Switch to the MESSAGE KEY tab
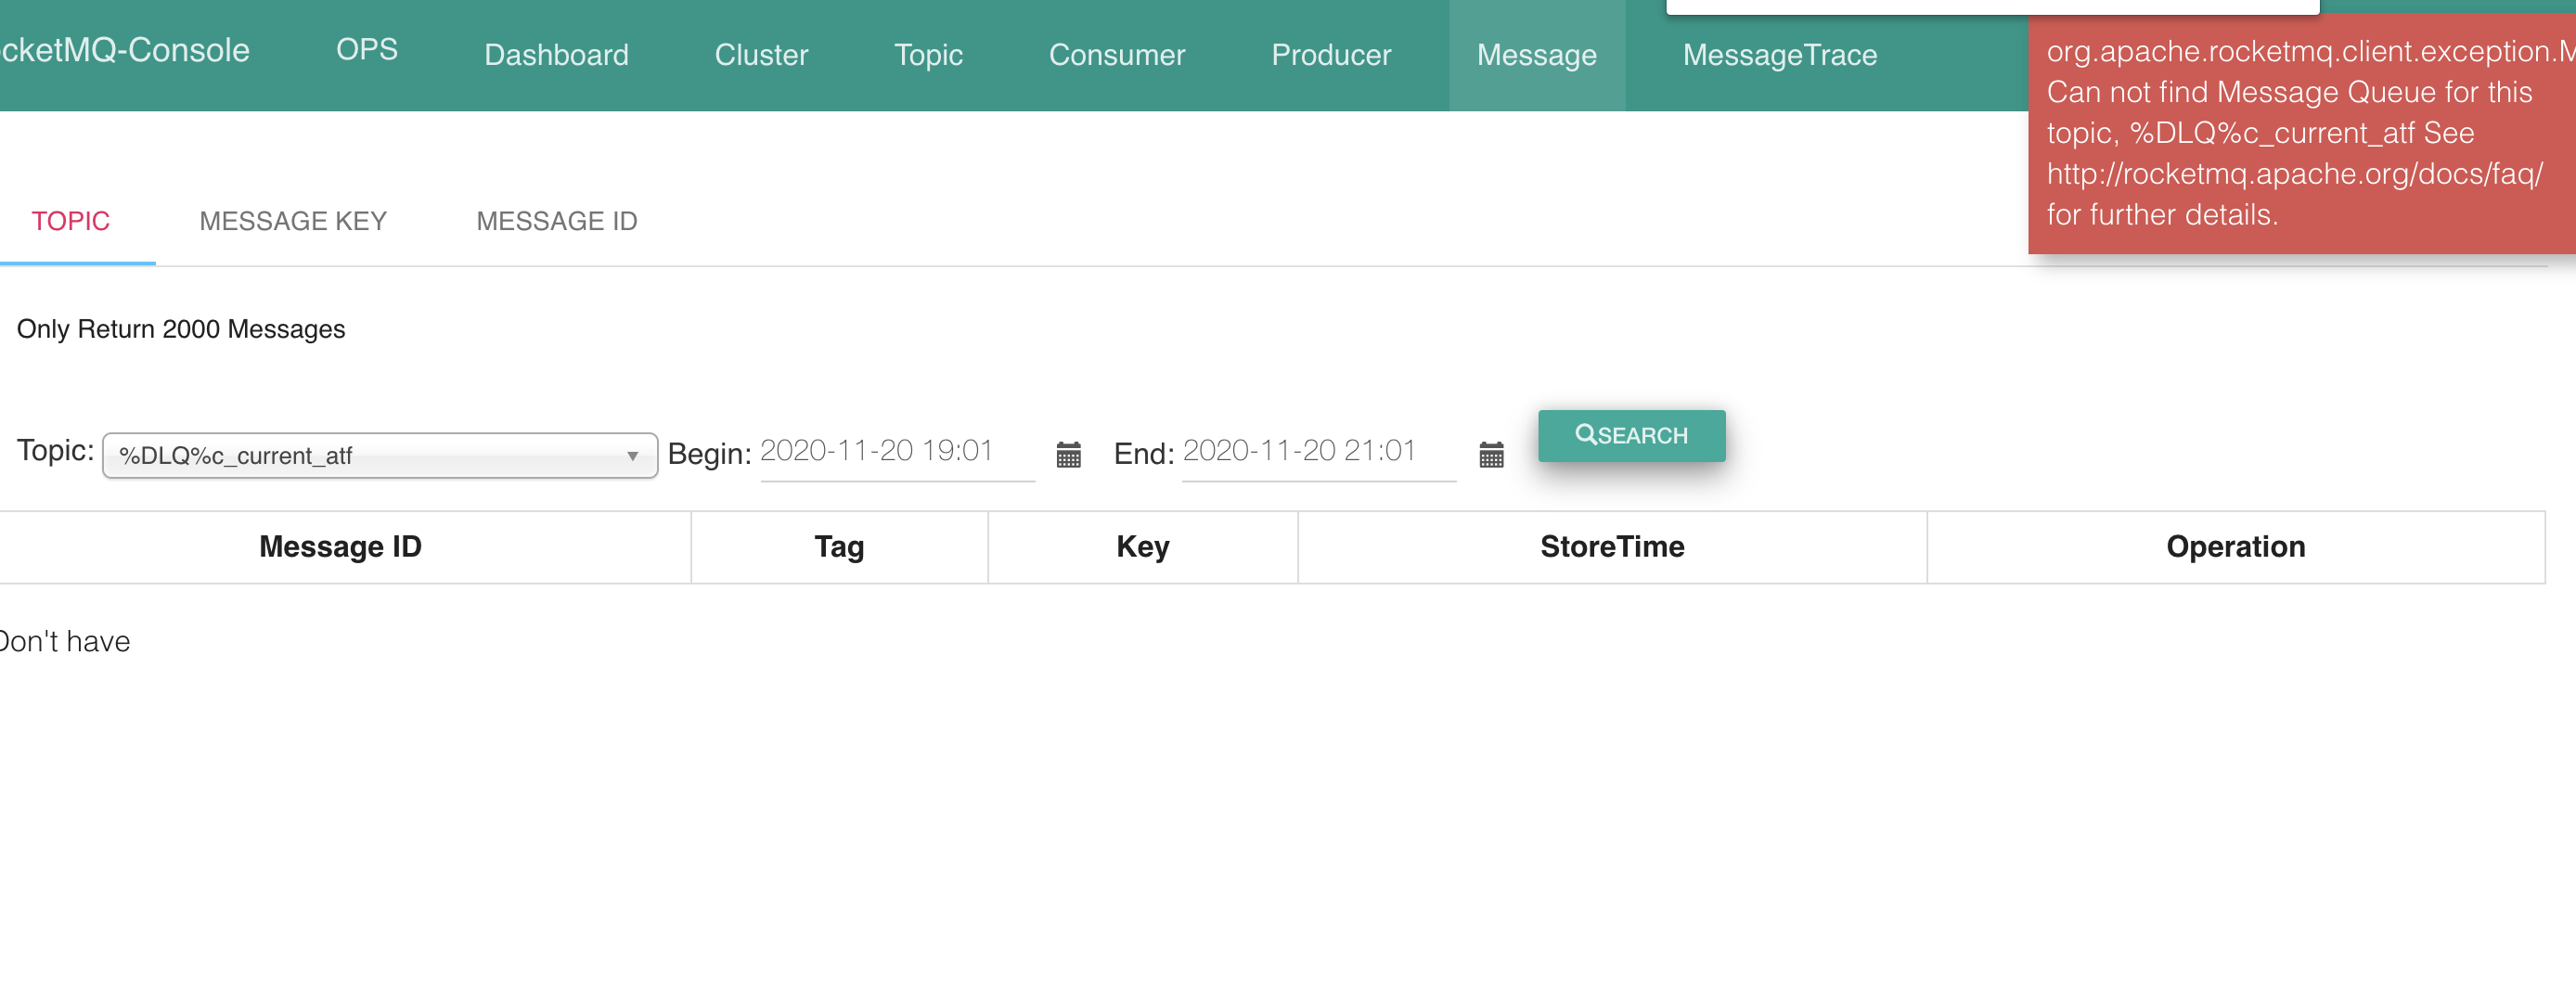This screenshot has height=1002, width=2576. click(x=293, y=221)
